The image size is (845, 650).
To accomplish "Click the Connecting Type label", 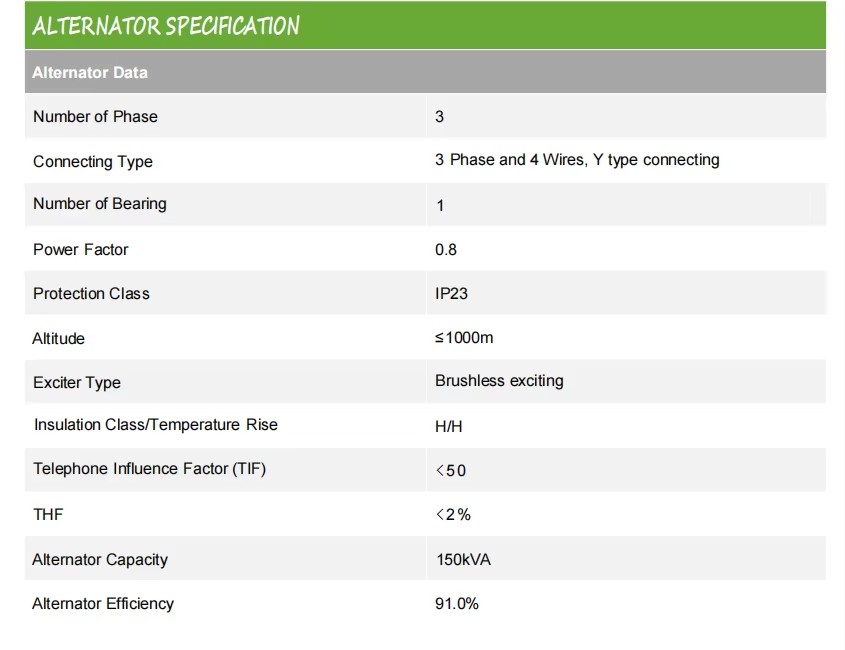I will coord(93,161).
